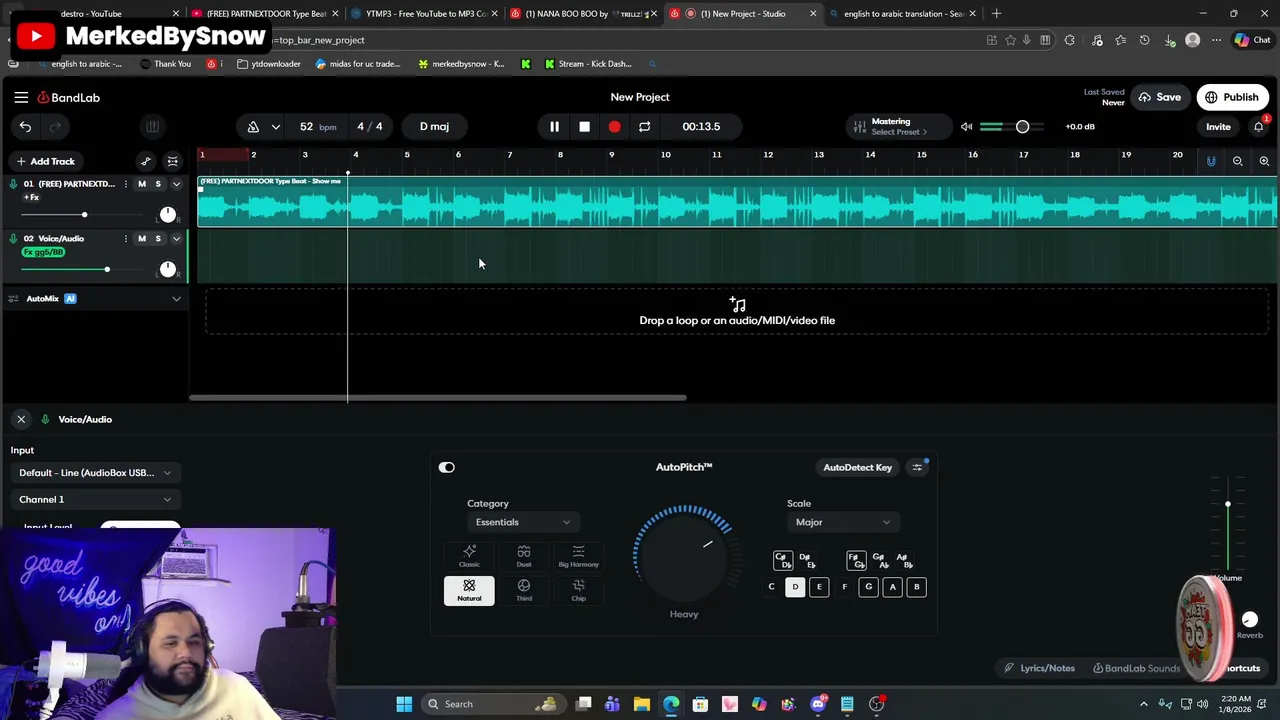This screenshot has height=720, width=1280.
Task: Open the BandLab hamburger menu
Action: point(21,97)
